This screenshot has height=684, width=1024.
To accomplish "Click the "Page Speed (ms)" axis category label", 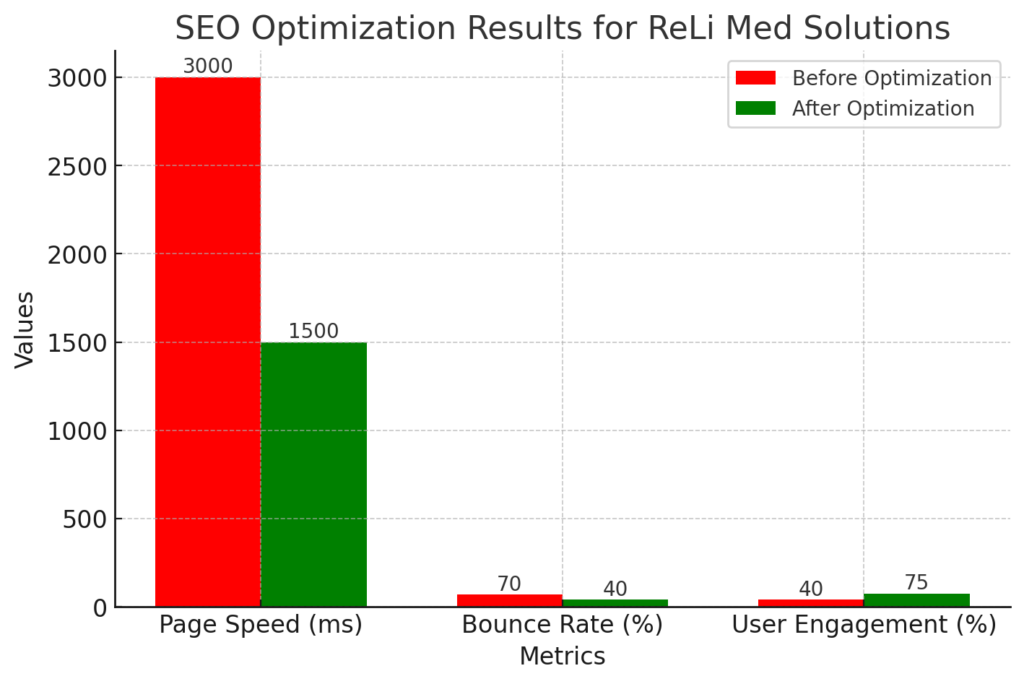I will 261,626.
